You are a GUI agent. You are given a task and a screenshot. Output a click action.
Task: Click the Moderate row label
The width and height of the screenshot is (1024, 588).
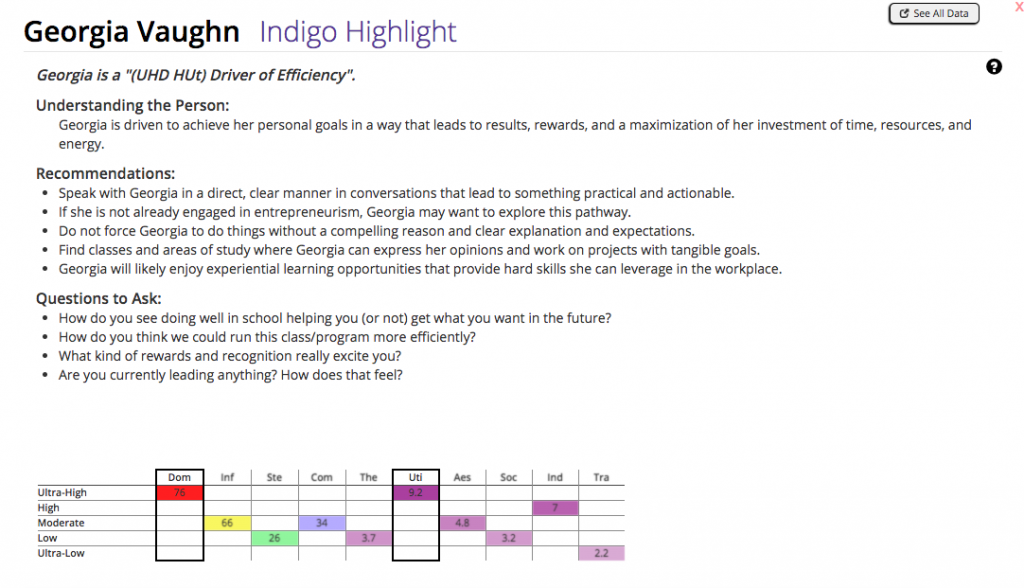pos(62,522)
